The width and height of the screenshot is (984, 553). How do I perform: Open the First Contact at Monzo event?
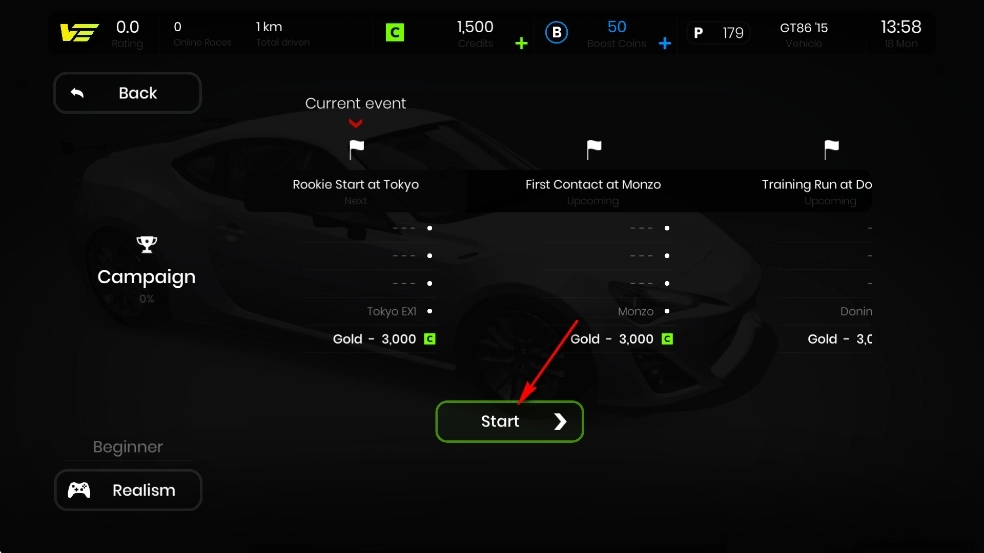click(593, 185)
